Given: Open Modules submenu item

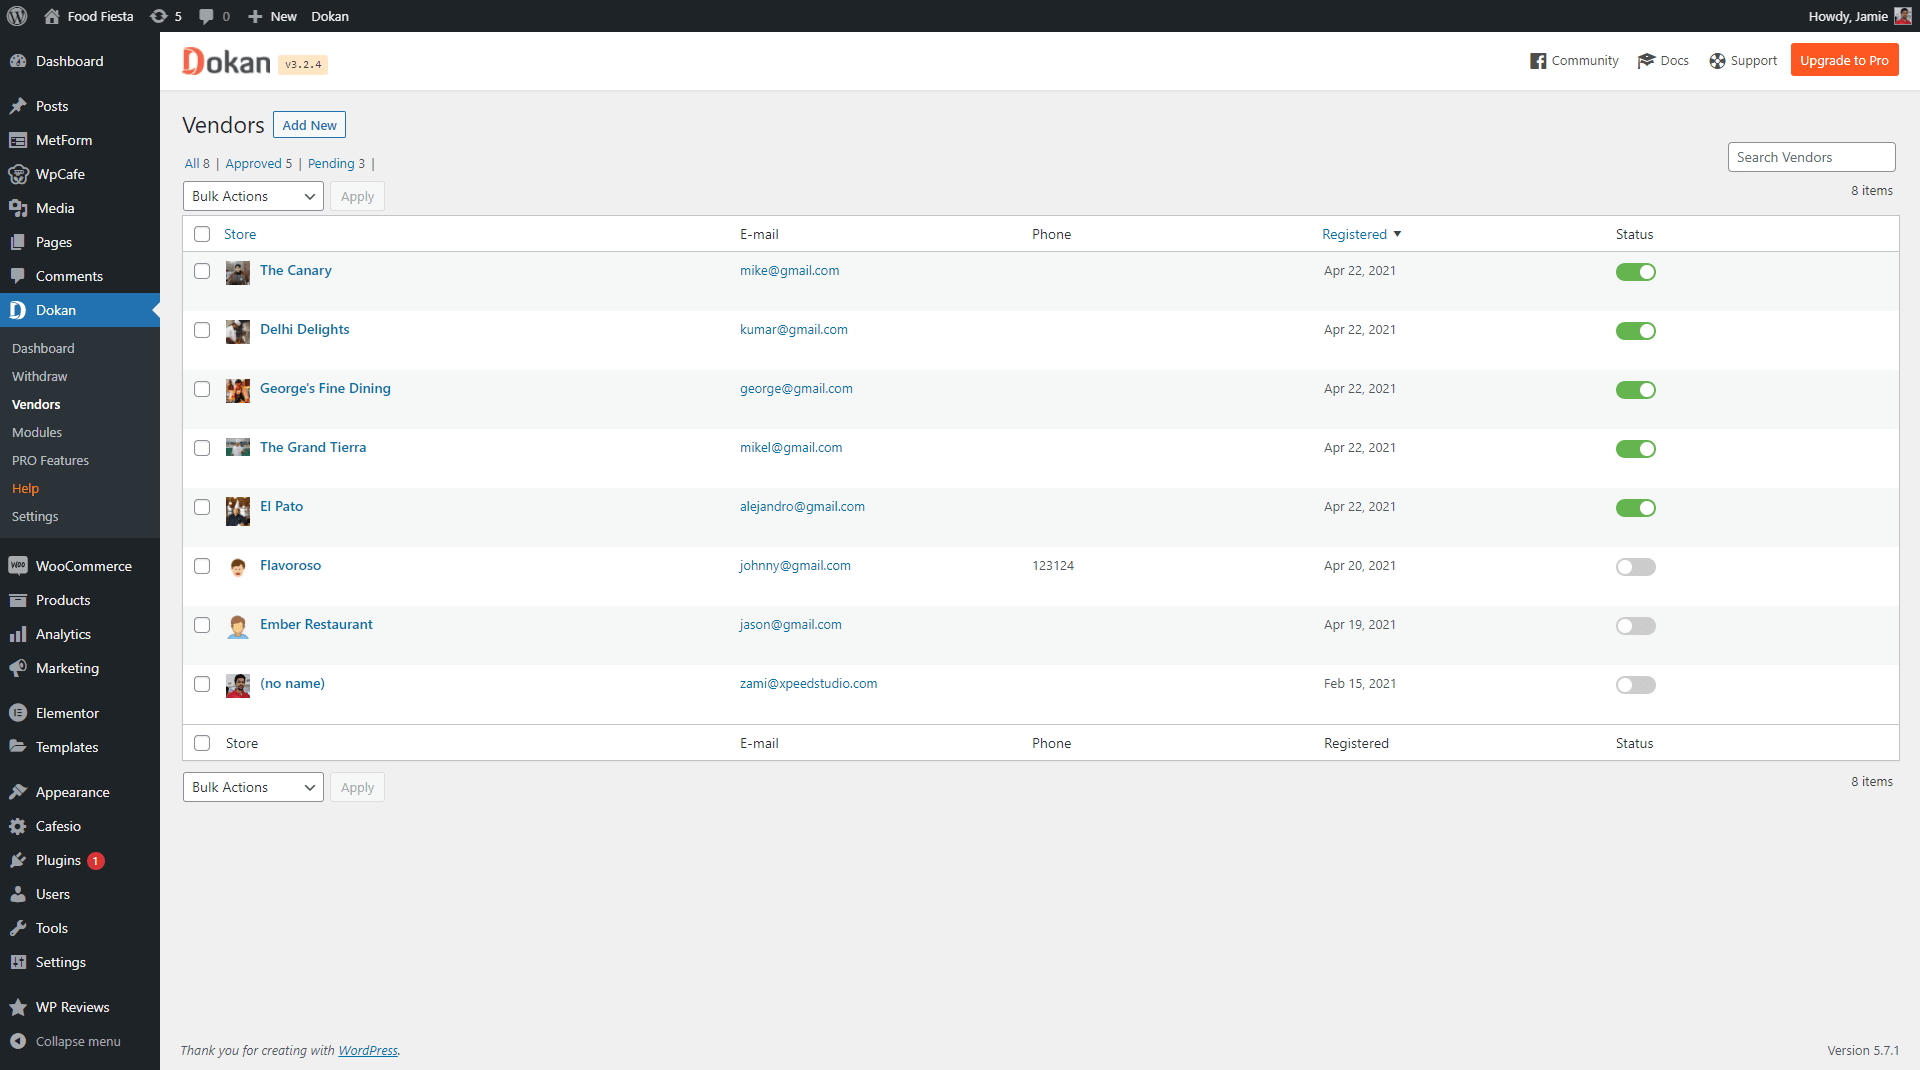Looking at the screenshot, I should click(x=37, y=432).
